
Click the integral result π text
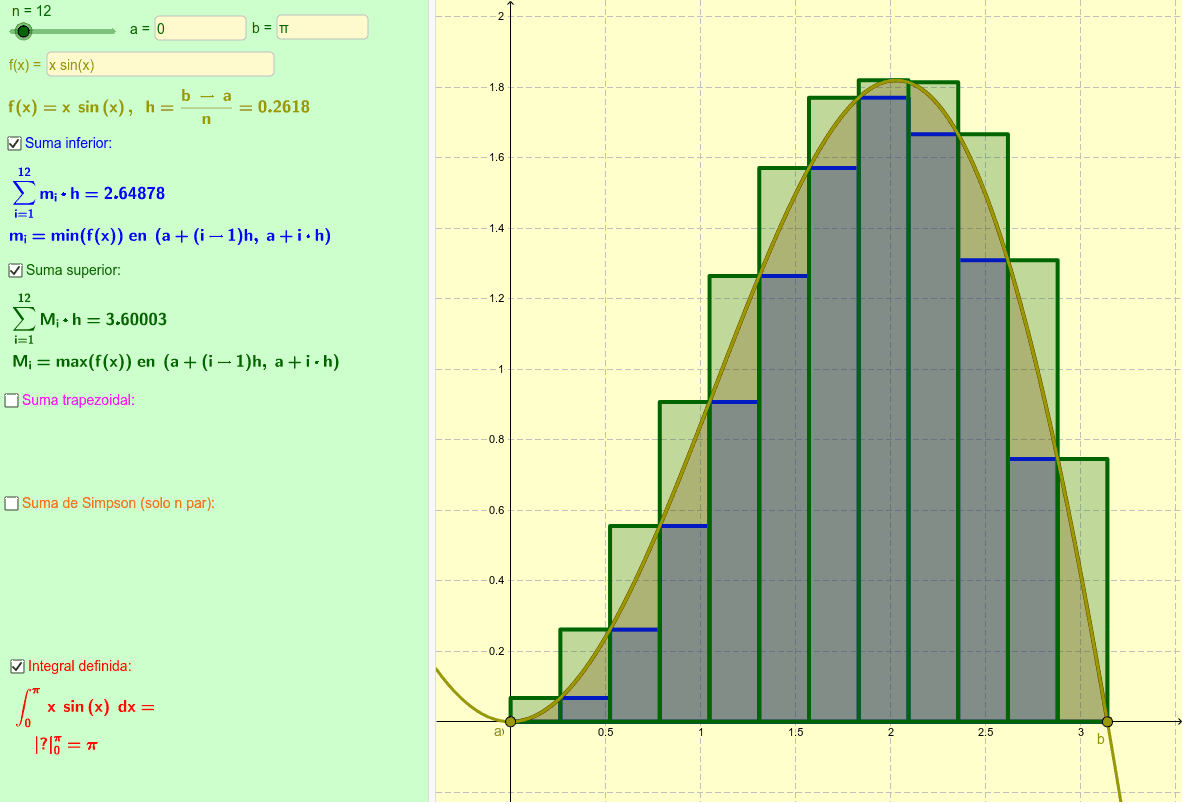pos(91,745)
